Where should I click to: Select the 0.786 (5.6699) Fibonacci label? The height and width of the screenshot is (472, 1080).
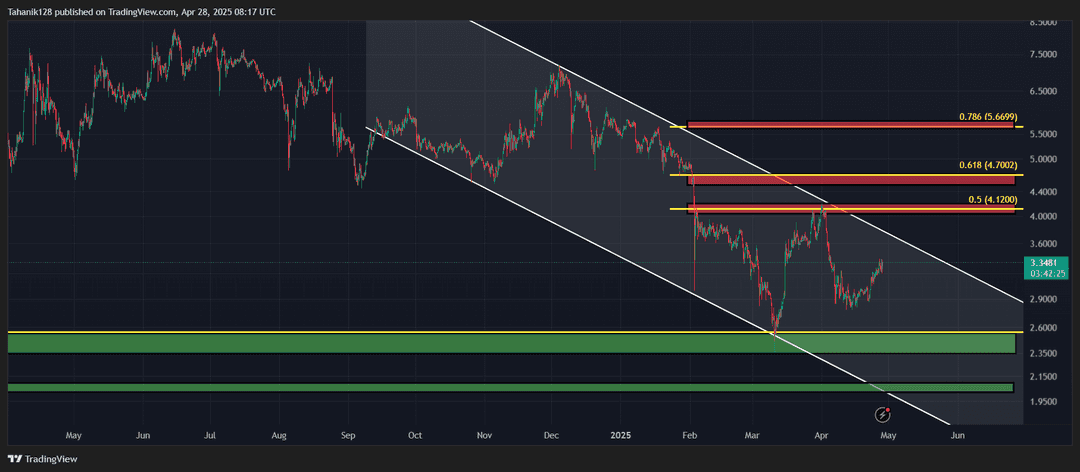click(988, 117)
